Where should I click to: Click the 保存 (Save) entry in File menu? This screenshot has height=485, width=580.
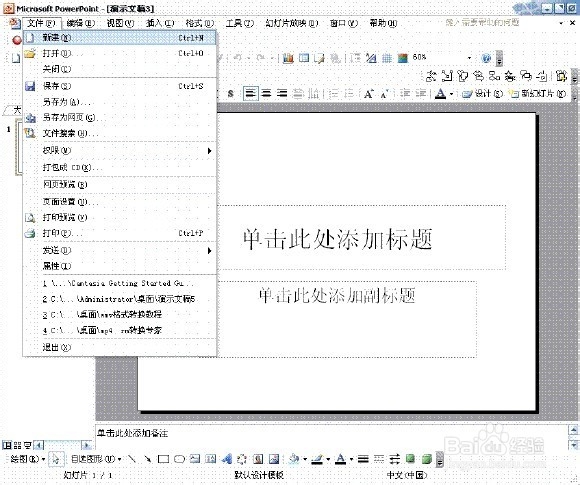[119, 86]
